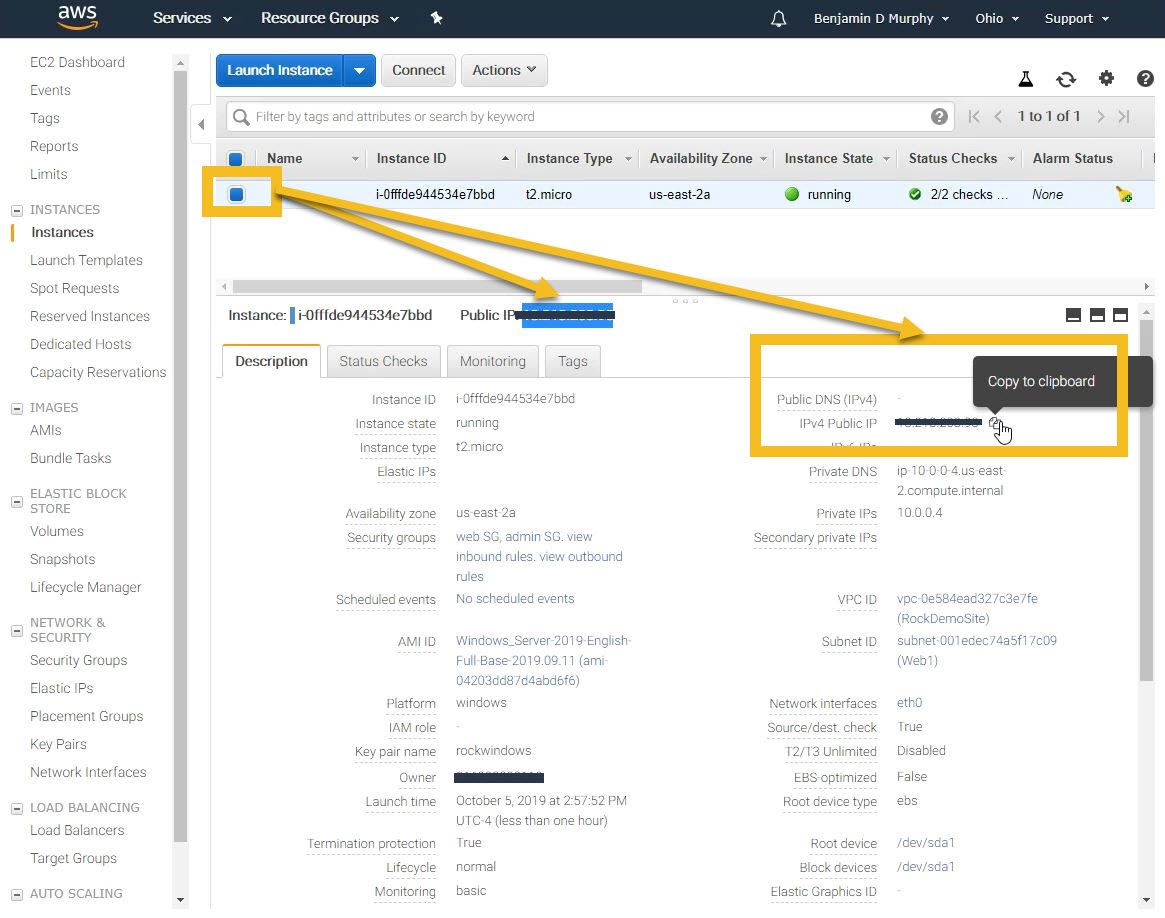Collapse the INSTANCES sidebar section
Image resolution: width=1165 pixels, height=918 pixels.
17,210
